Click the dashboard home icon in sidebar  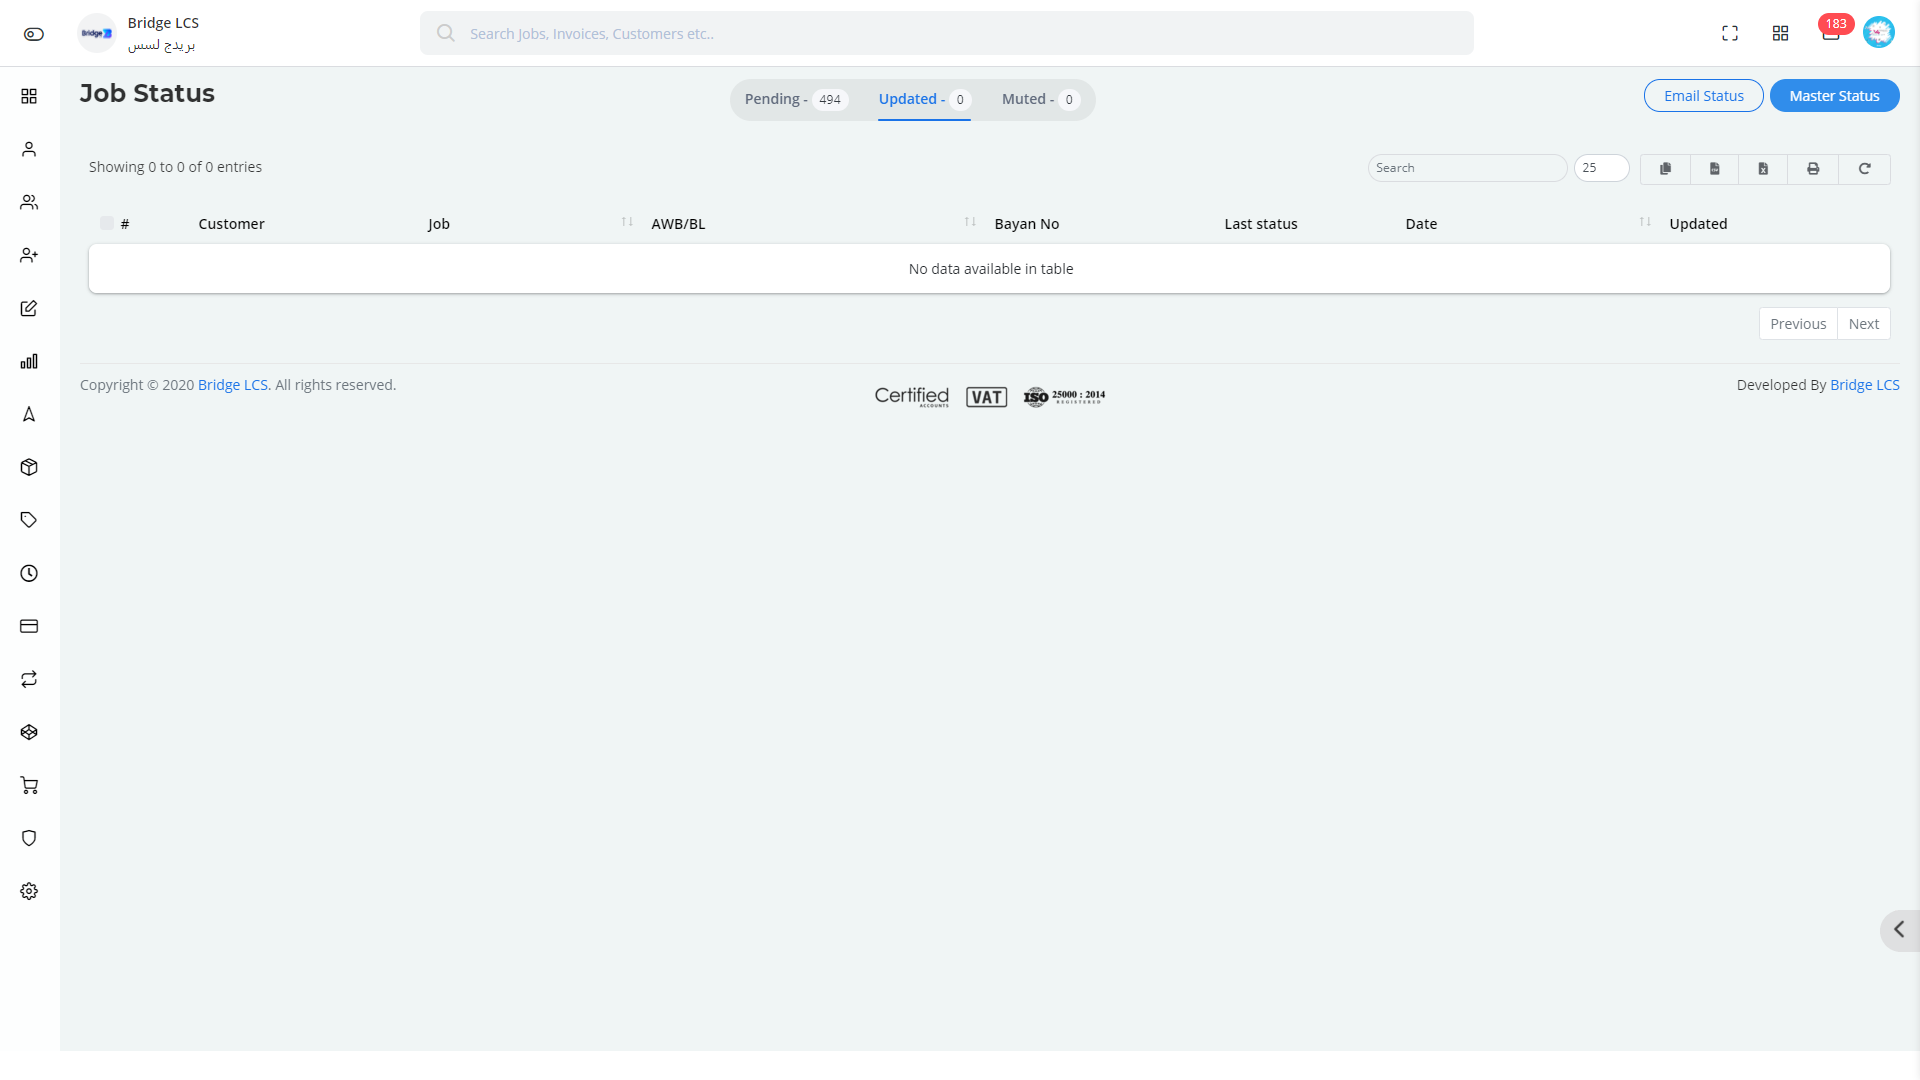(x=29, y=96)
